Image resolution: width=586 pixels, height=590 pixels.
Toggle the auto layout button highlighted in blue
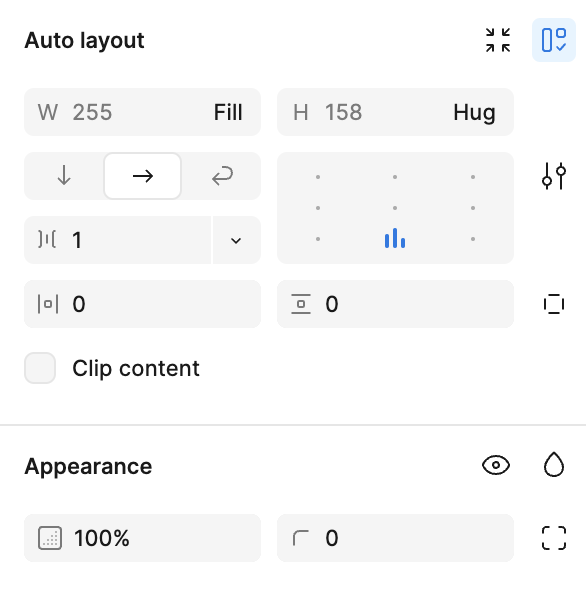(554, 40)
